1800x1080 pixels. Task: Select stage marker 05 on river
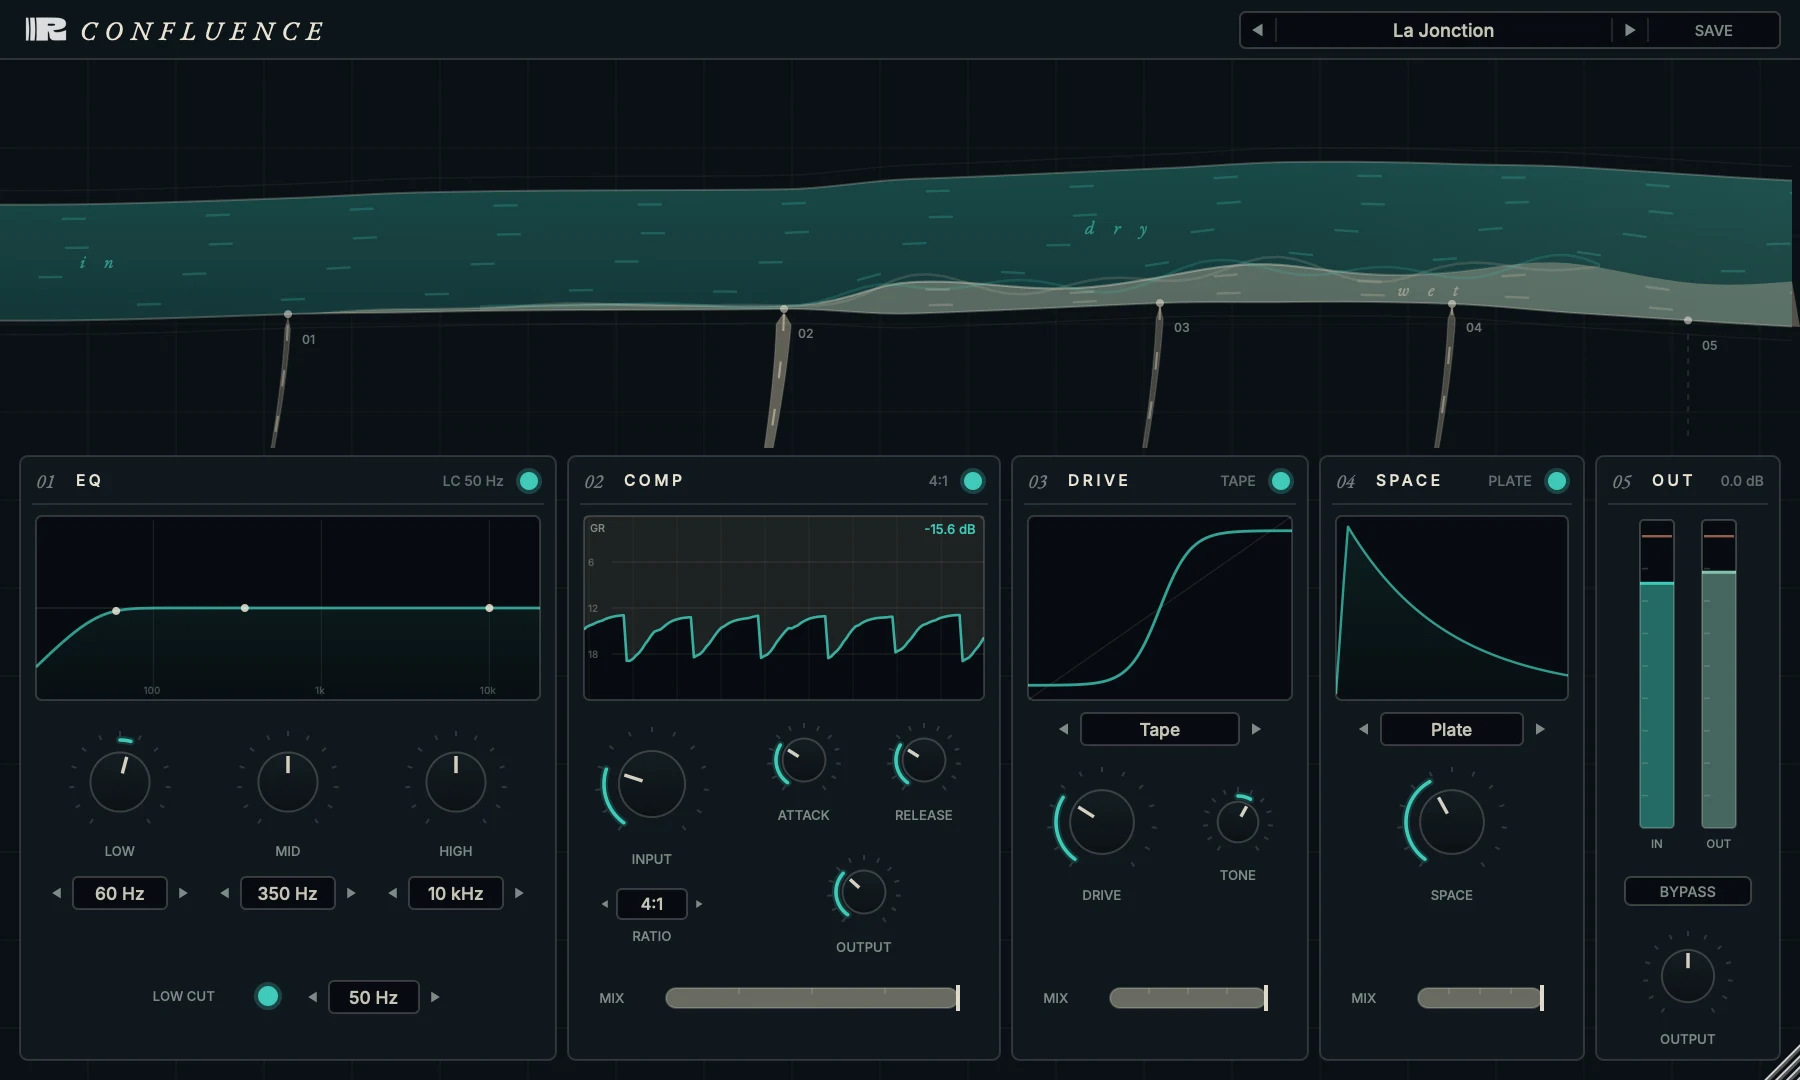pyautogui.click(x=1688, y=321)
